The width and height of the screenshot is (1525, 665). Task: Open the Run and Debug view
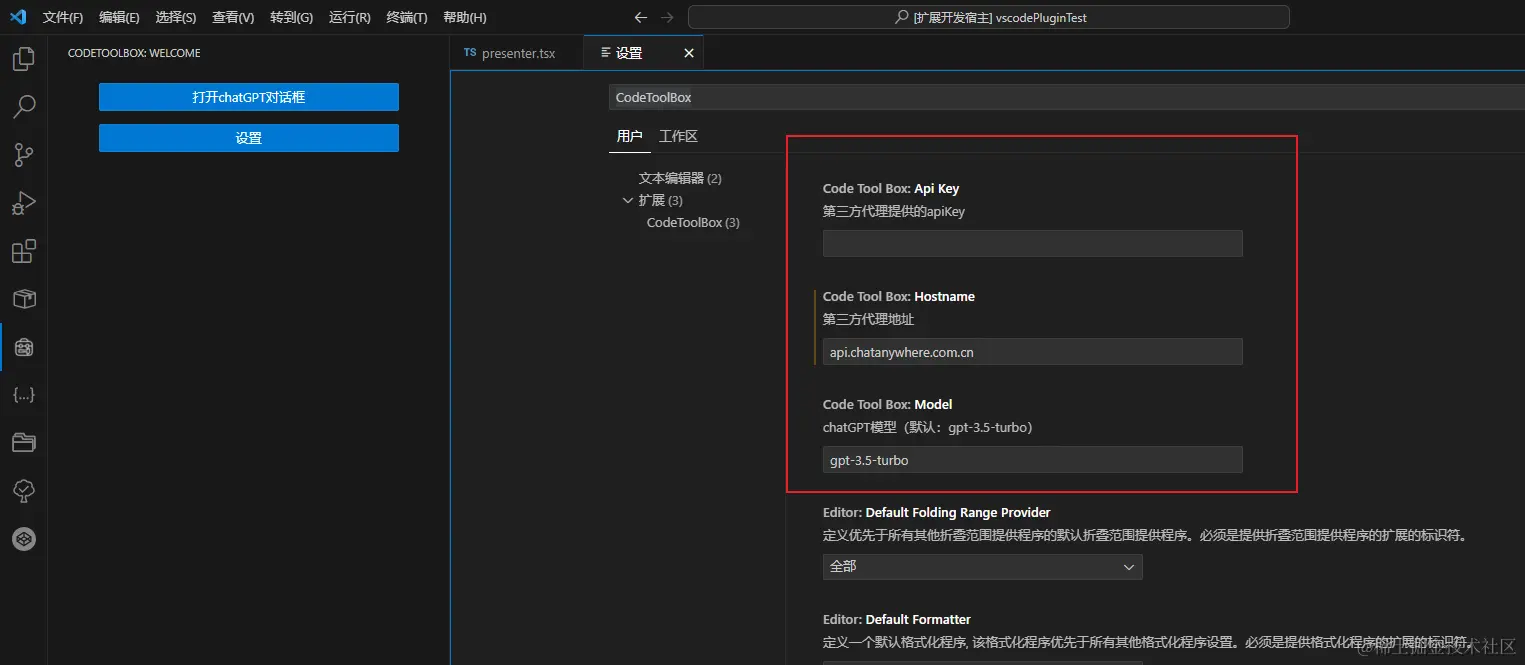[x=23, y=203]
